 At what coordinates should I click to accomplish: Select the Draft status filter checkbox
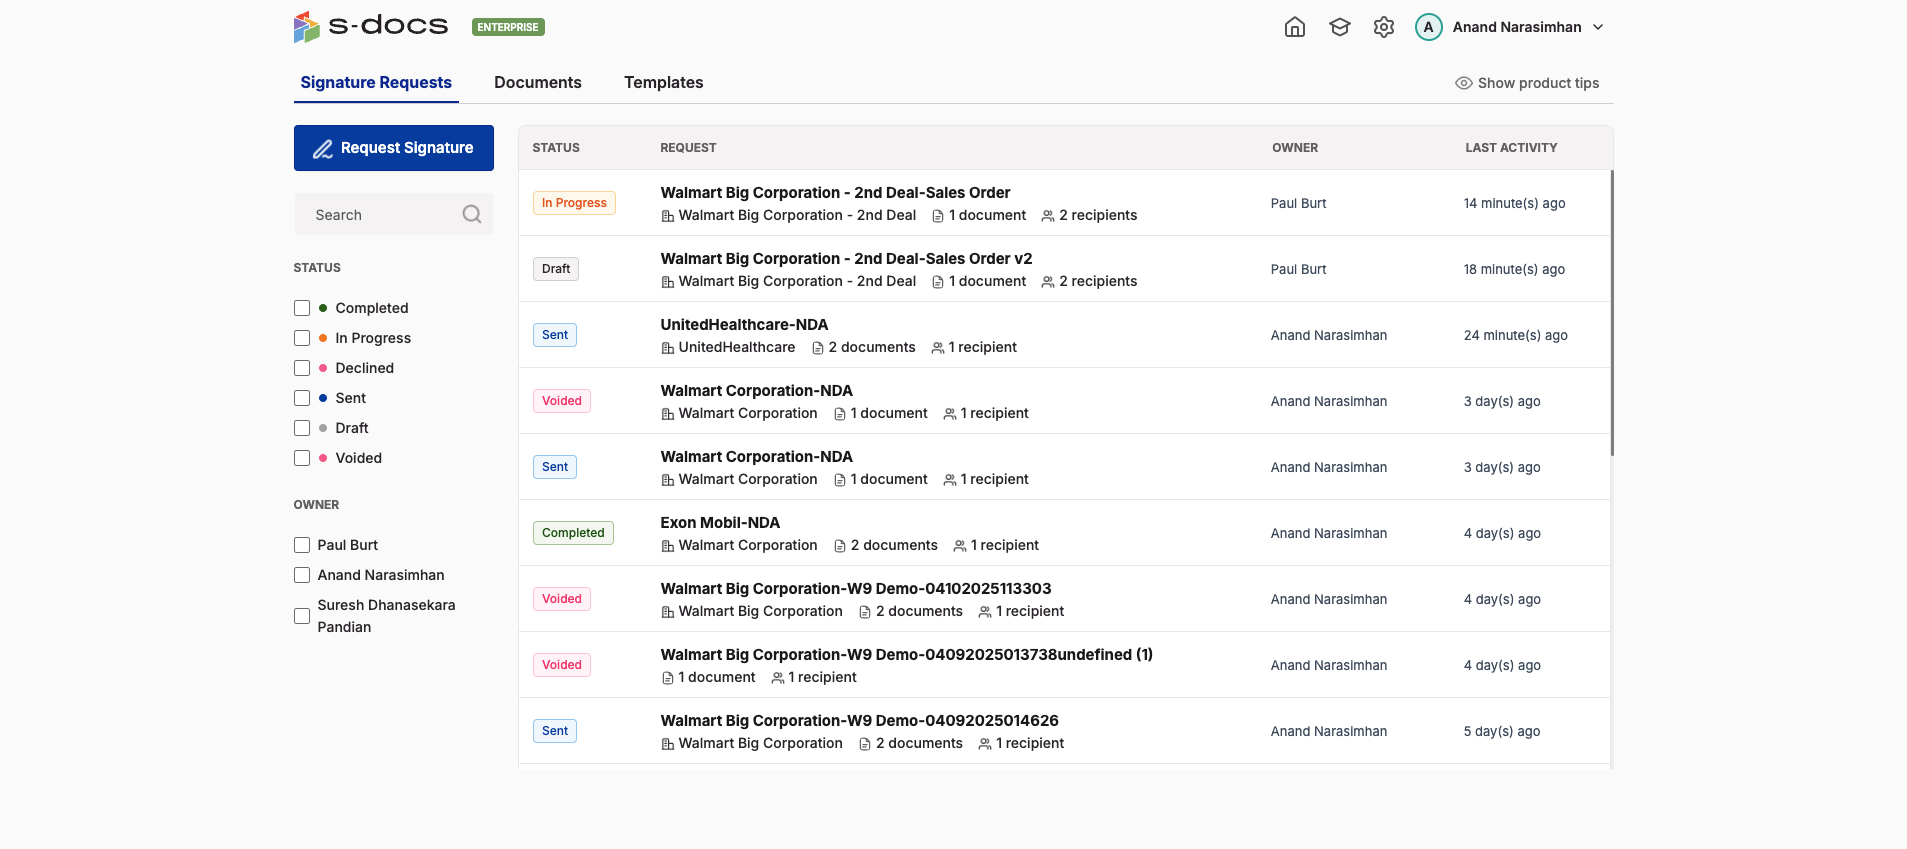(302, 428)
